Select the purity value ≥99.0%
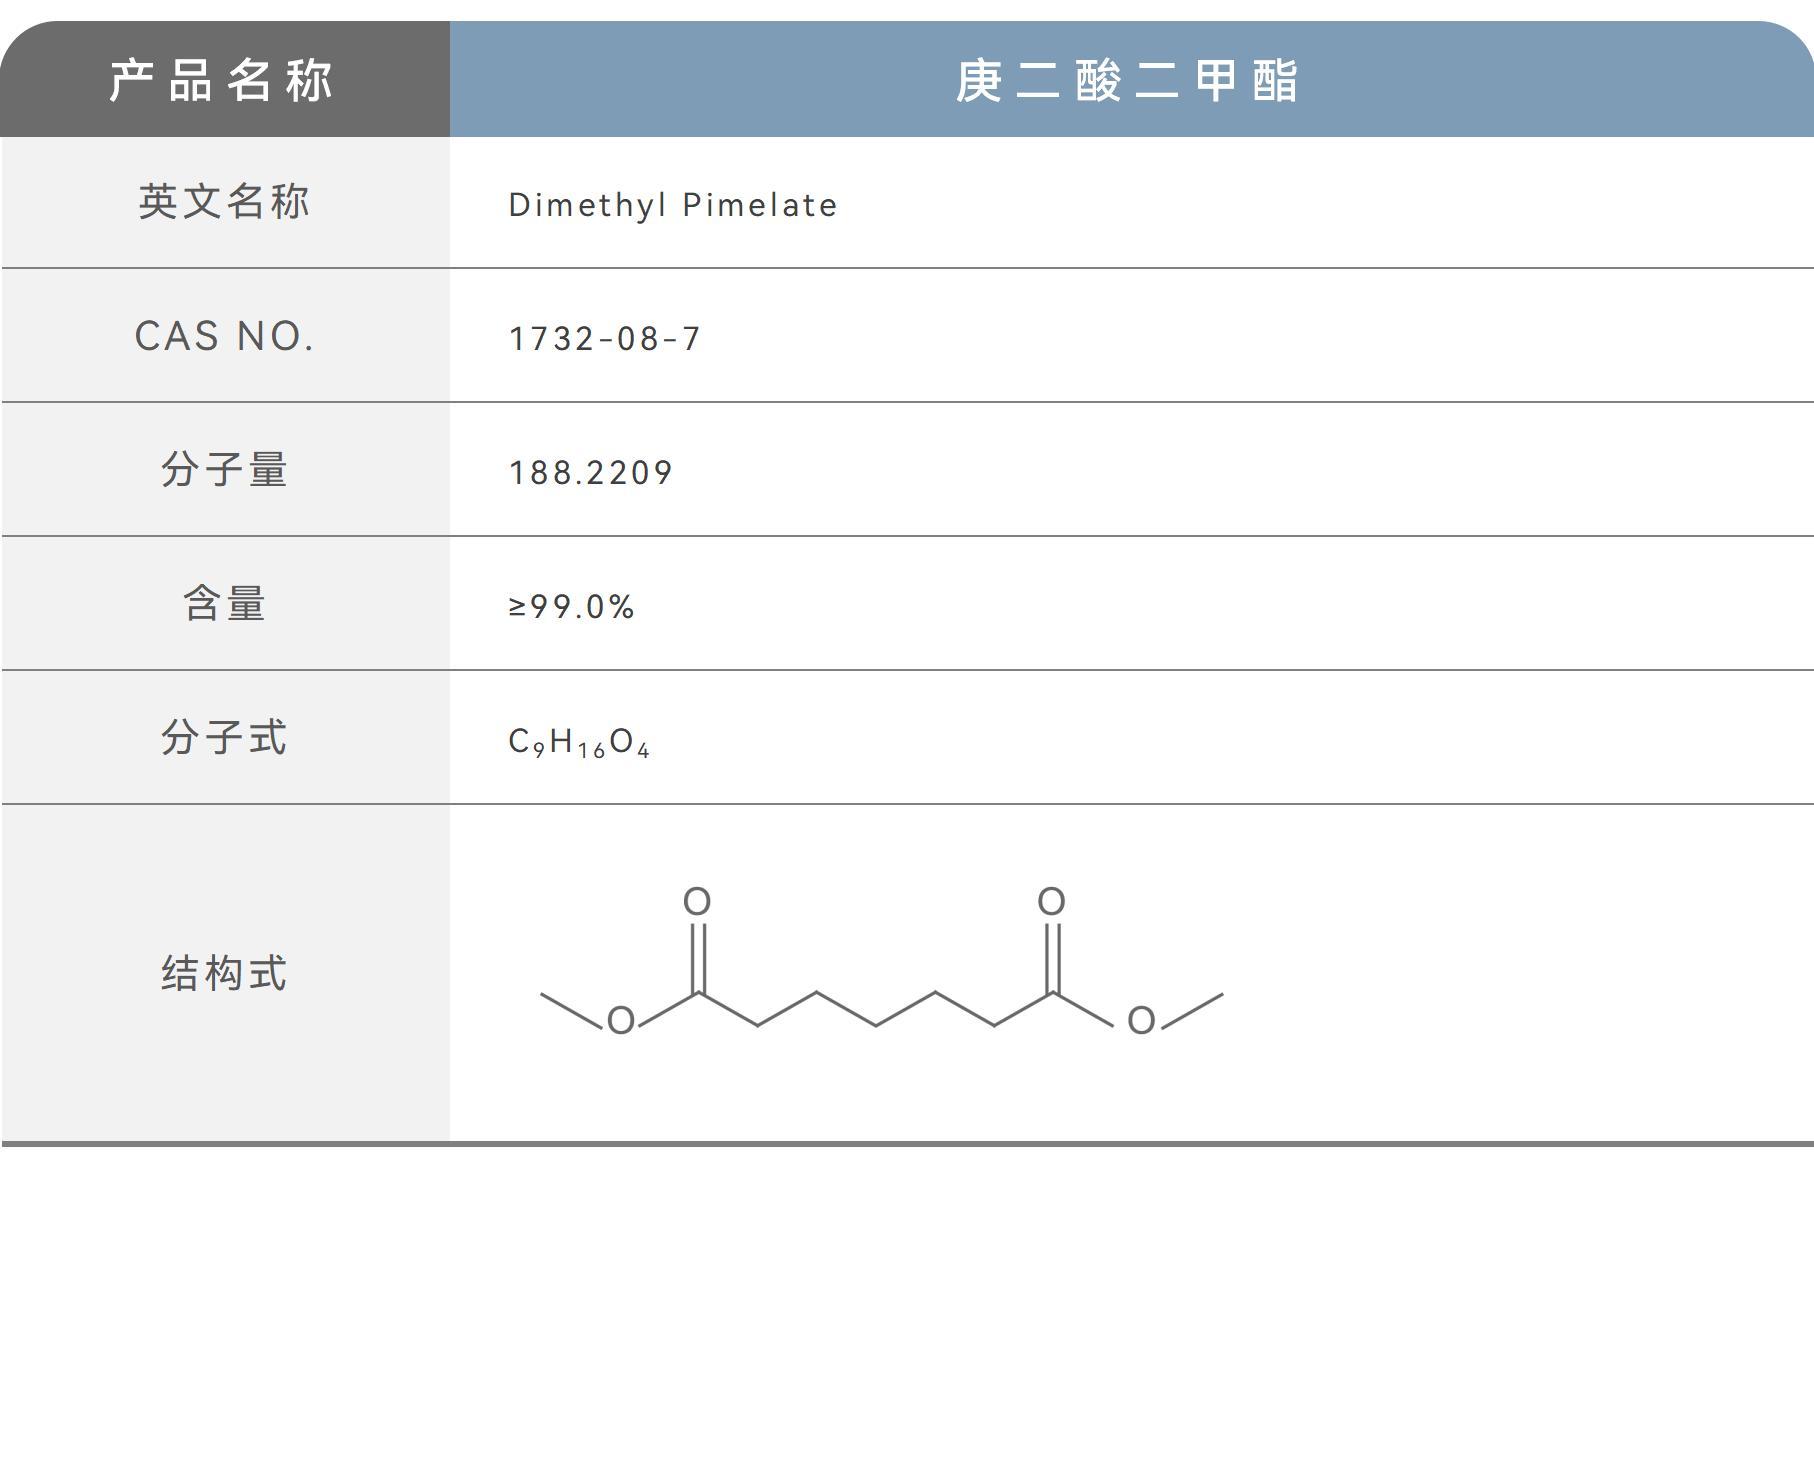Image resolution: width=1814 pixels, height=1462 pixels. point(570,605)
